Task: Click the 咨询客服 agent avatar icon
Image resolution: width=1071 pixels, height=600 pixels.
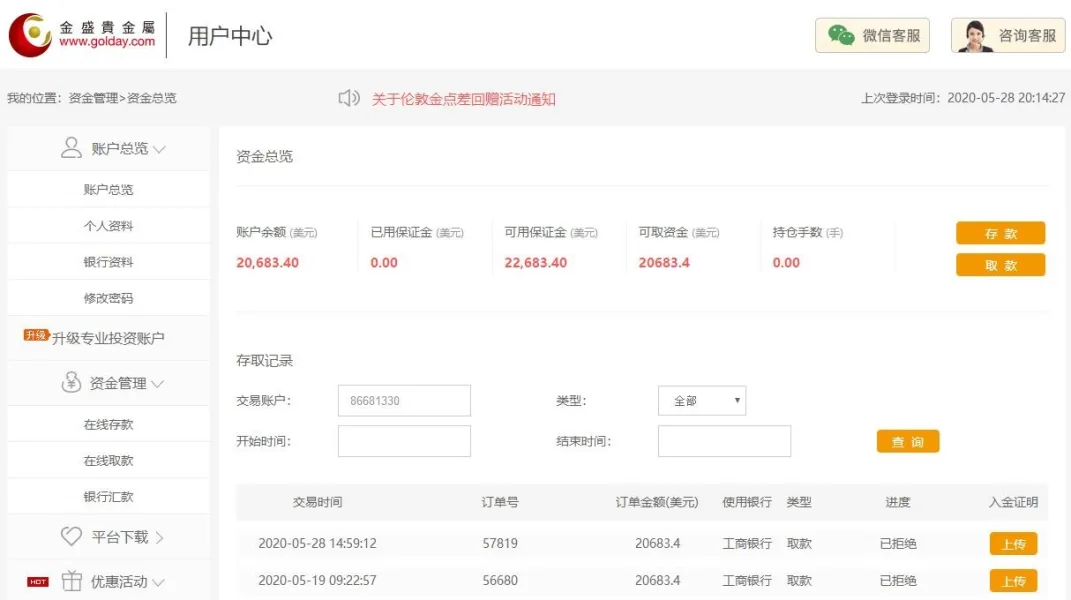Action: [975, 36]
